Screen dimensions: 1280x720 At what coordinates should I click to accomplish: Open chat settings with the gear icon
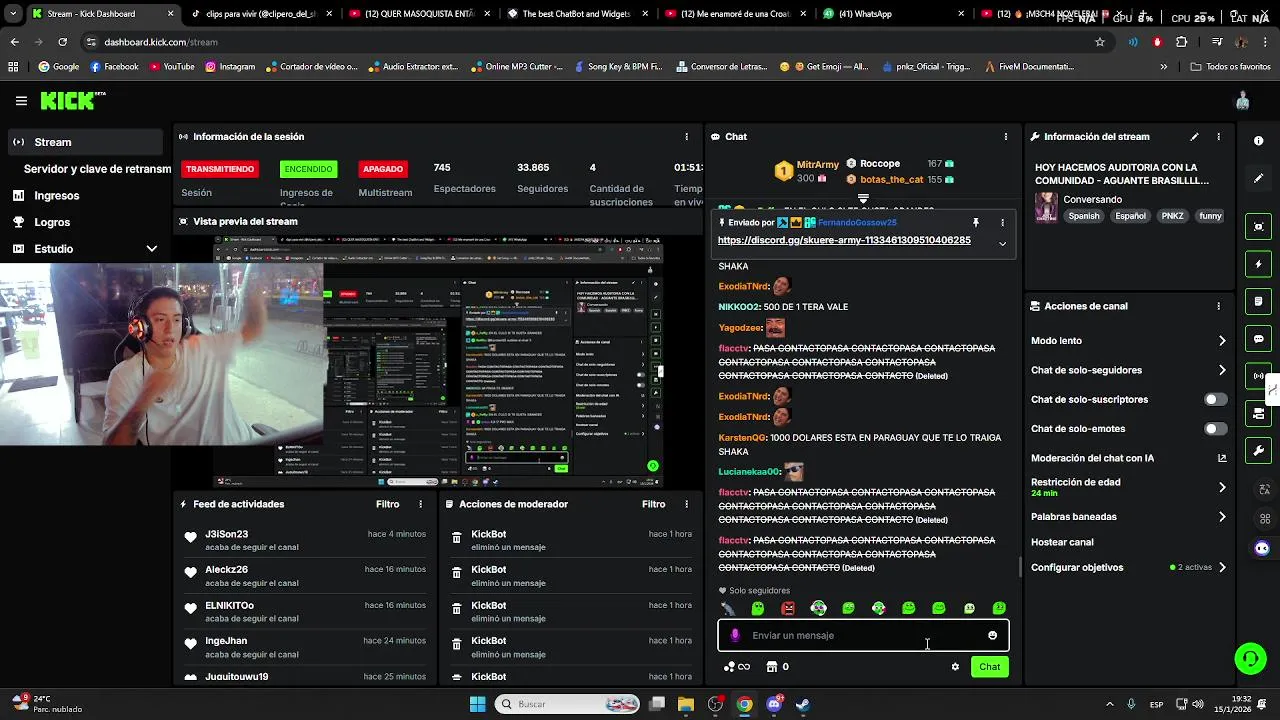pos(955,667)
